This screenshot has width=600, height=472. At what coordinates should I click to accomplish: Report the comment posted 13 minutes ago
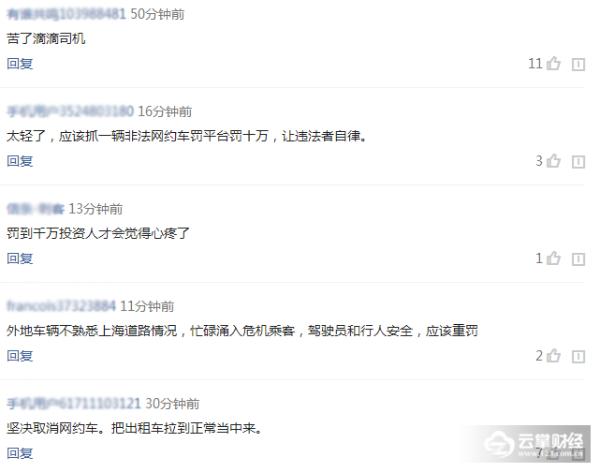tap(578, 259)
